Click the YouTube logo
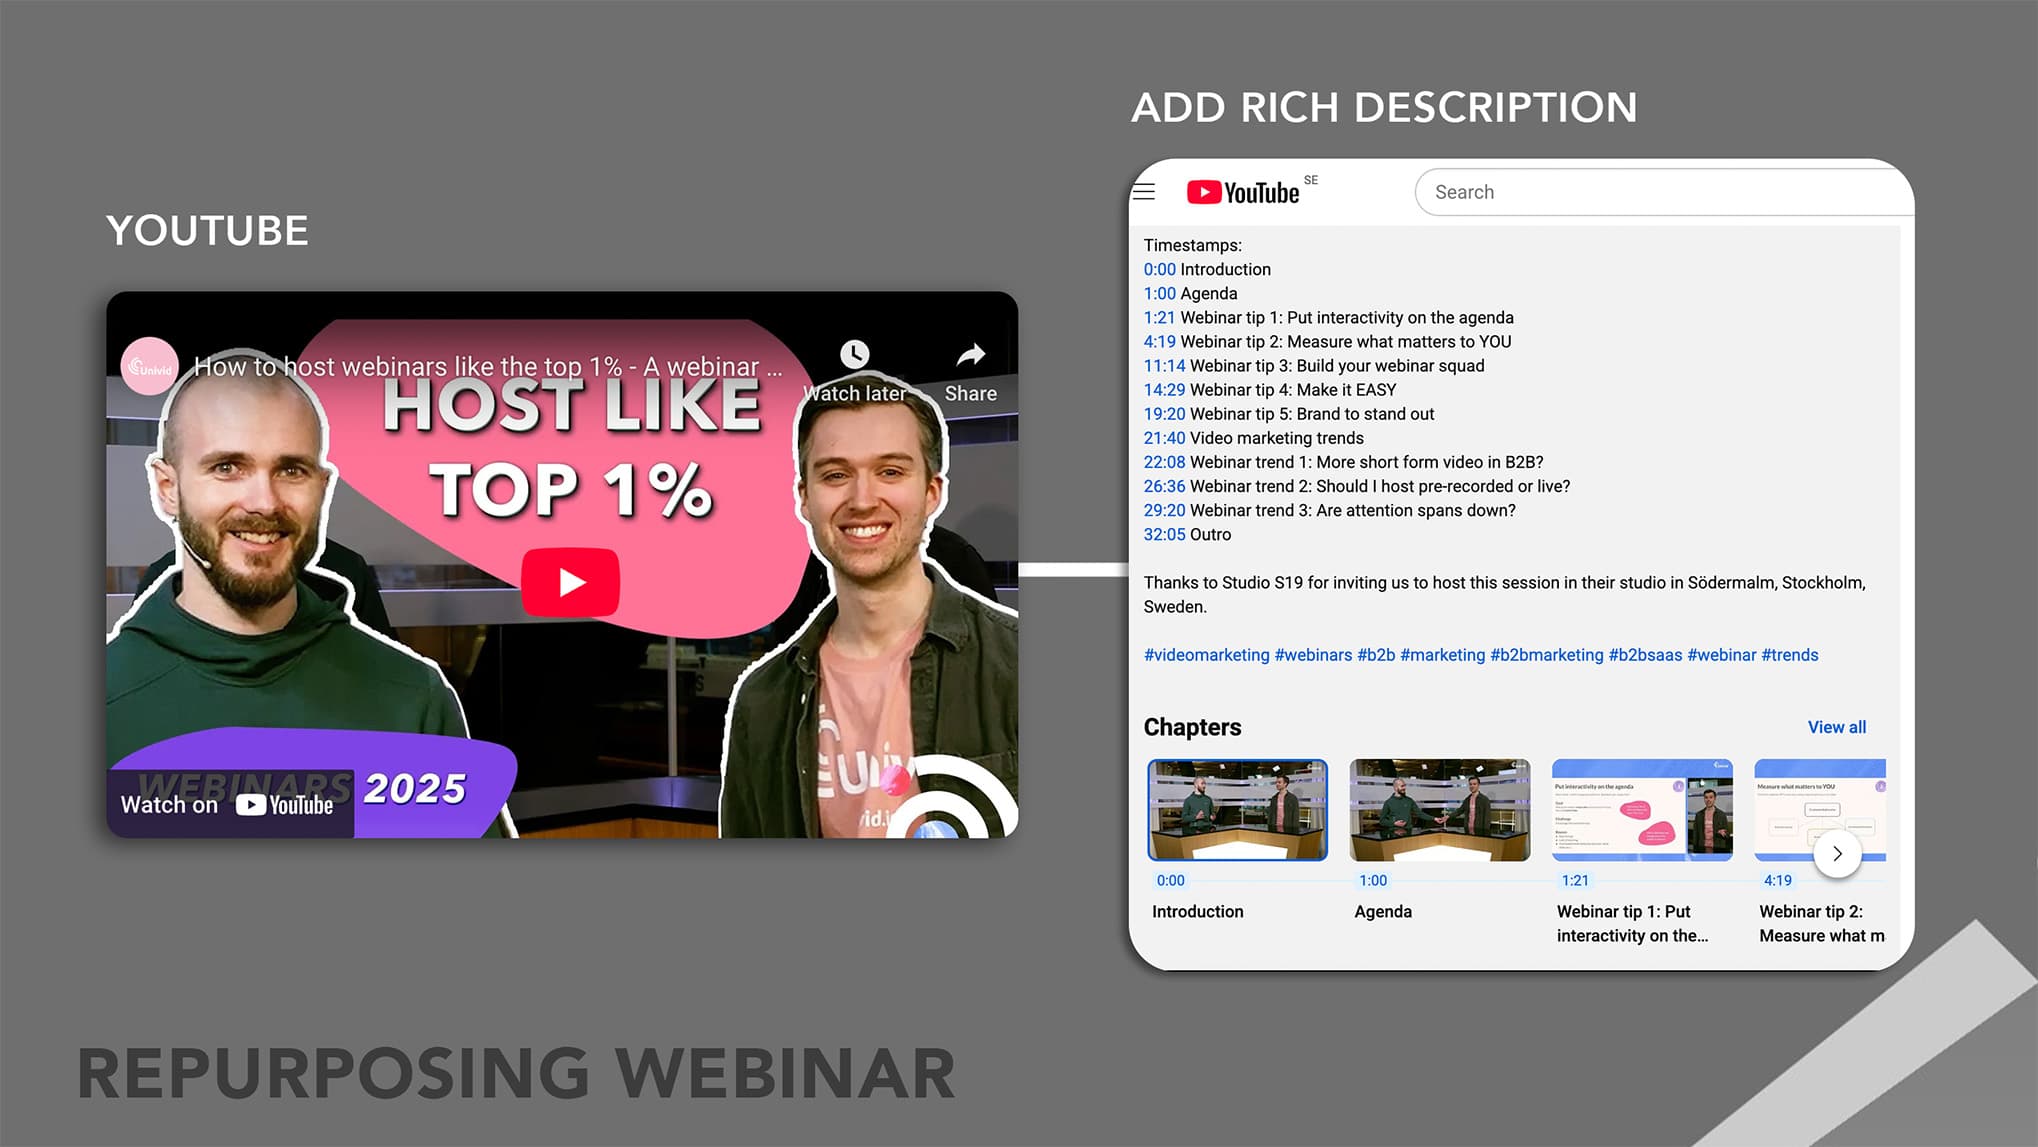Screen dimensions: 2038x1147 (1243, 192)
